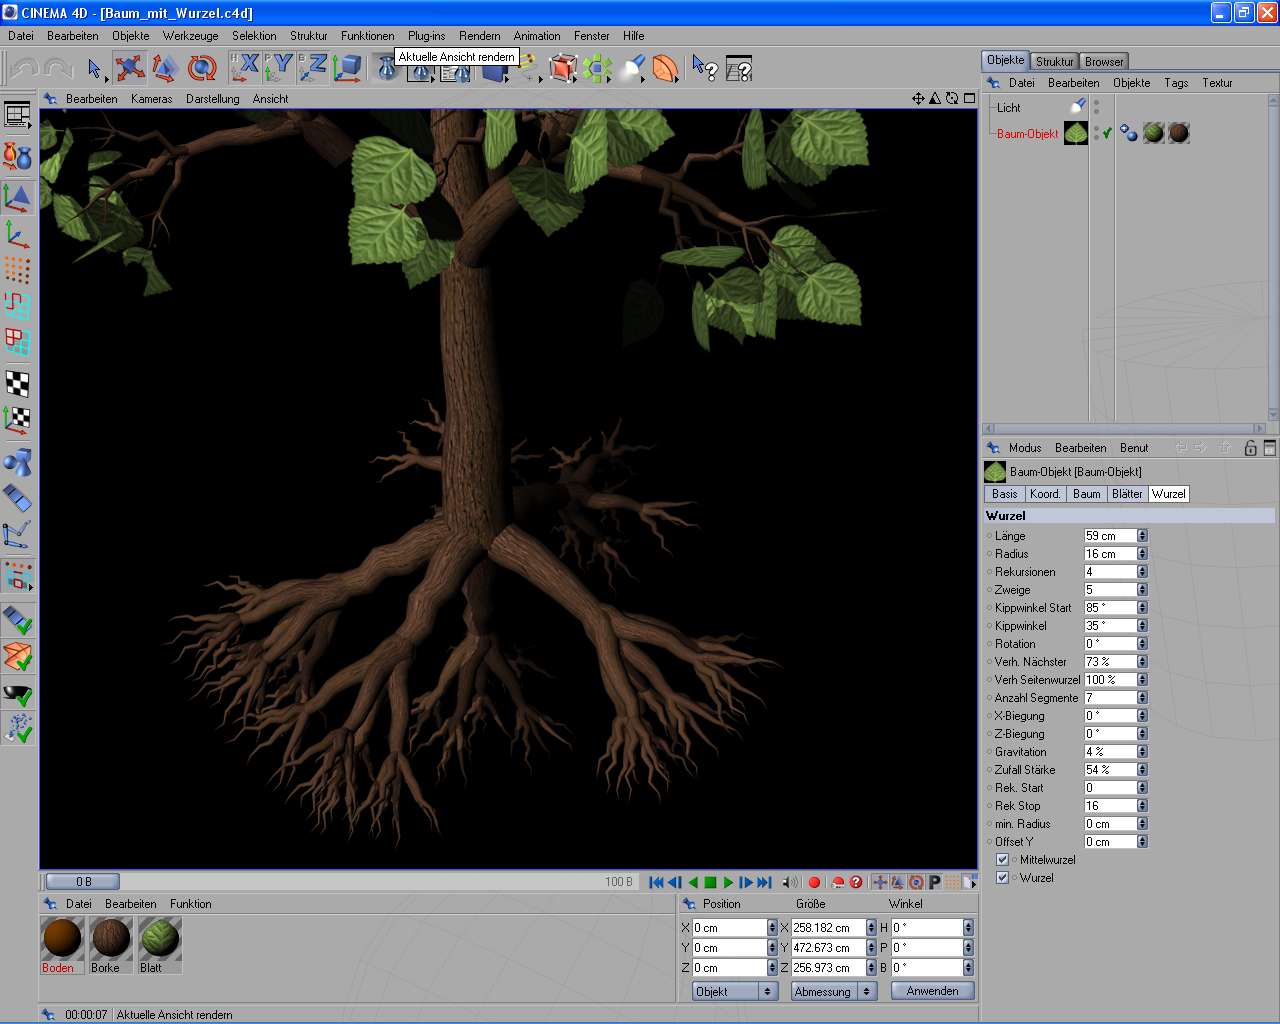Toggle sound playback speaker icon
This screenshot has height=1024, width=1280.
coord(790,882)
